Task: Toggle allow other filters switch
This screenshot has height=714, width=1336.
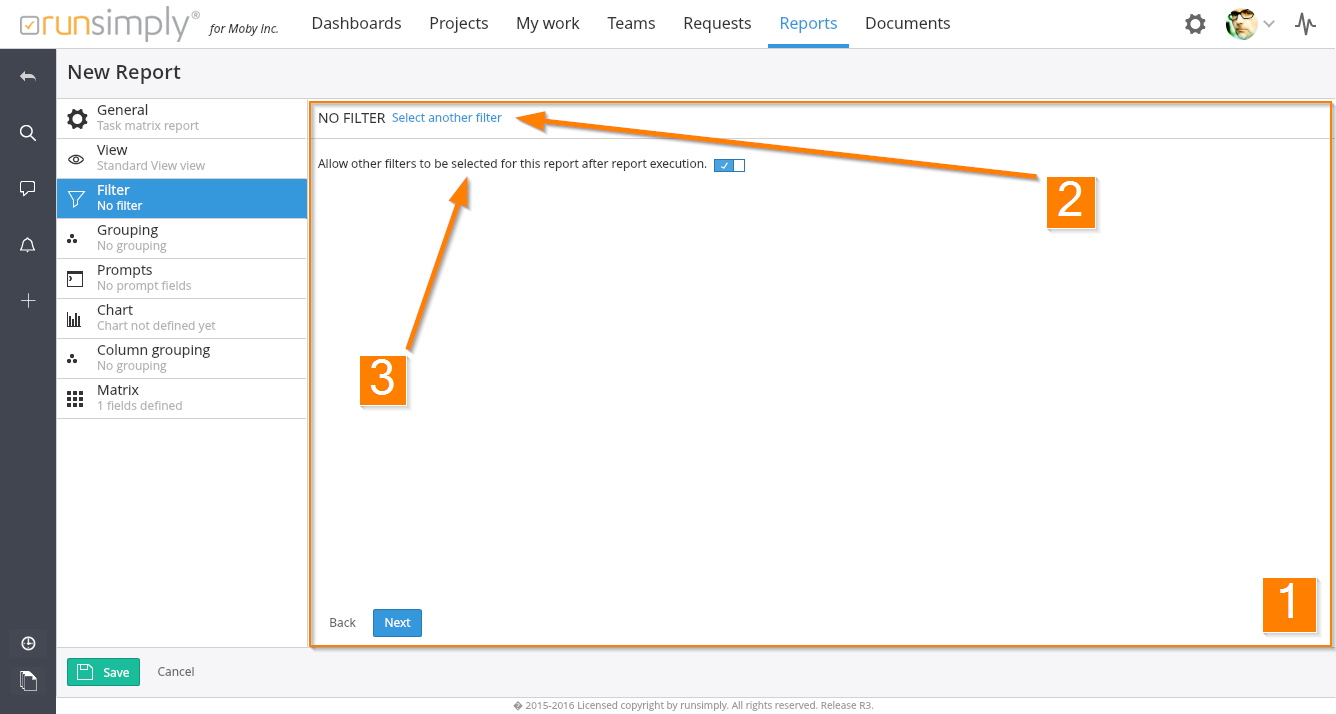Action: pos(729,165)
